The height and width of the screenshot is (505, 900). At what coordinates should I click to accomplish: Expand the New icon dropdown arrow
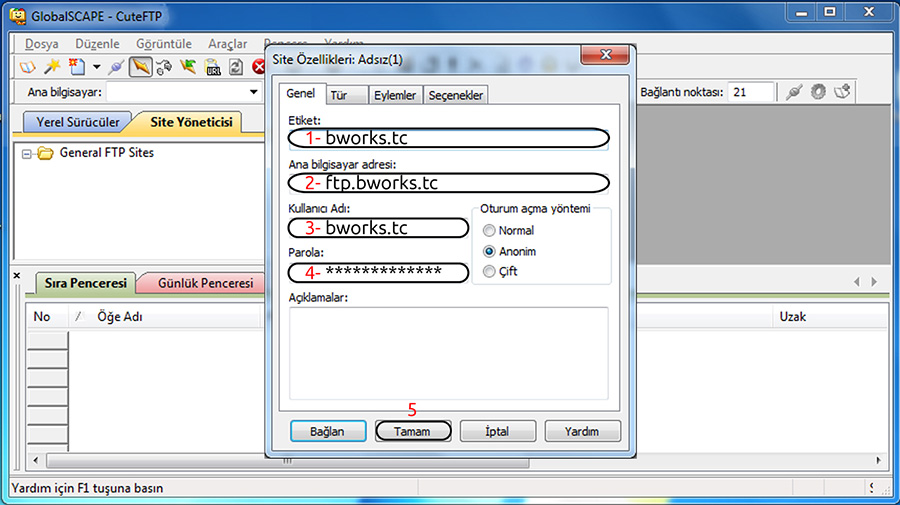[x=96, y=67]
